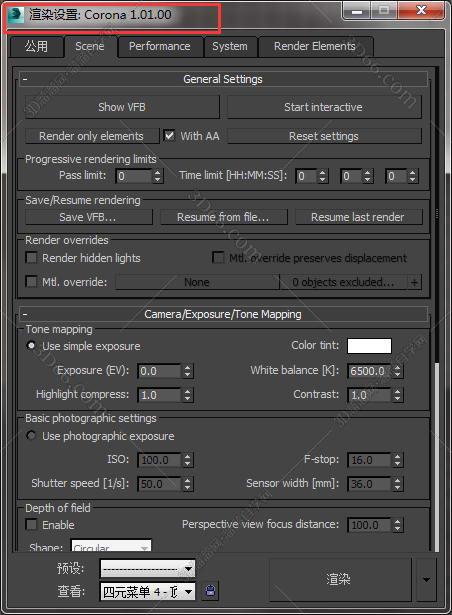Minimize the render settings window
Screen dimensions: 452x615
coord(357,11)
